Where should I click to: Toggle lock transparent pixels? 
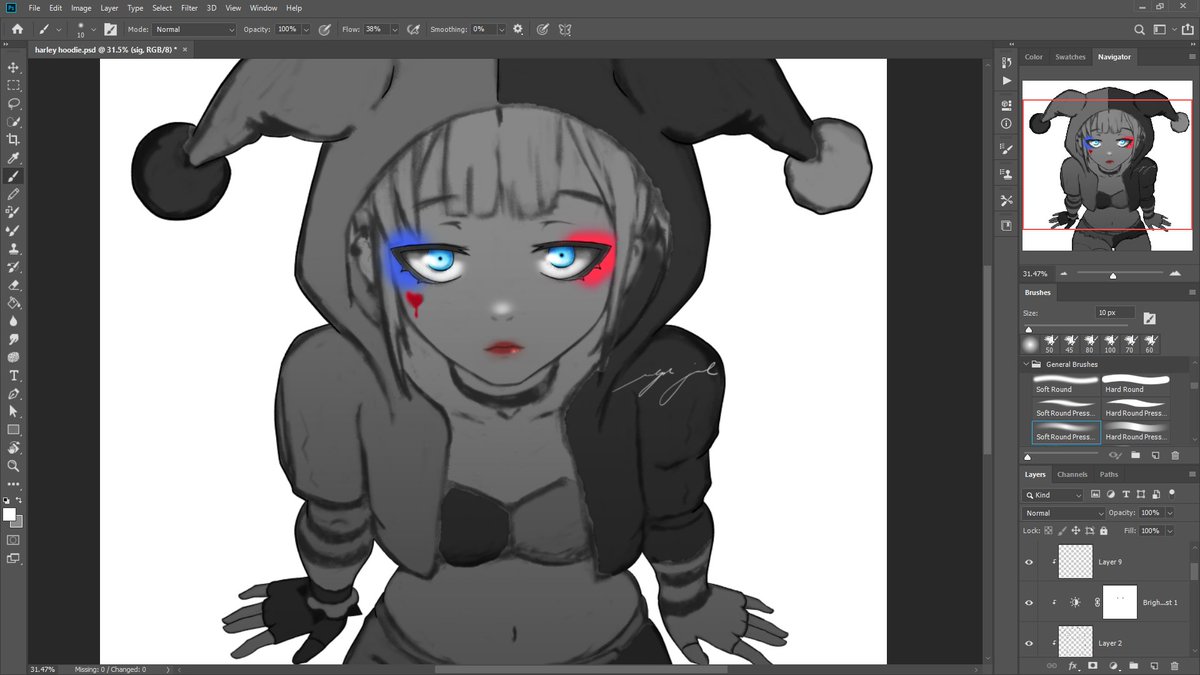(1050, 531)
